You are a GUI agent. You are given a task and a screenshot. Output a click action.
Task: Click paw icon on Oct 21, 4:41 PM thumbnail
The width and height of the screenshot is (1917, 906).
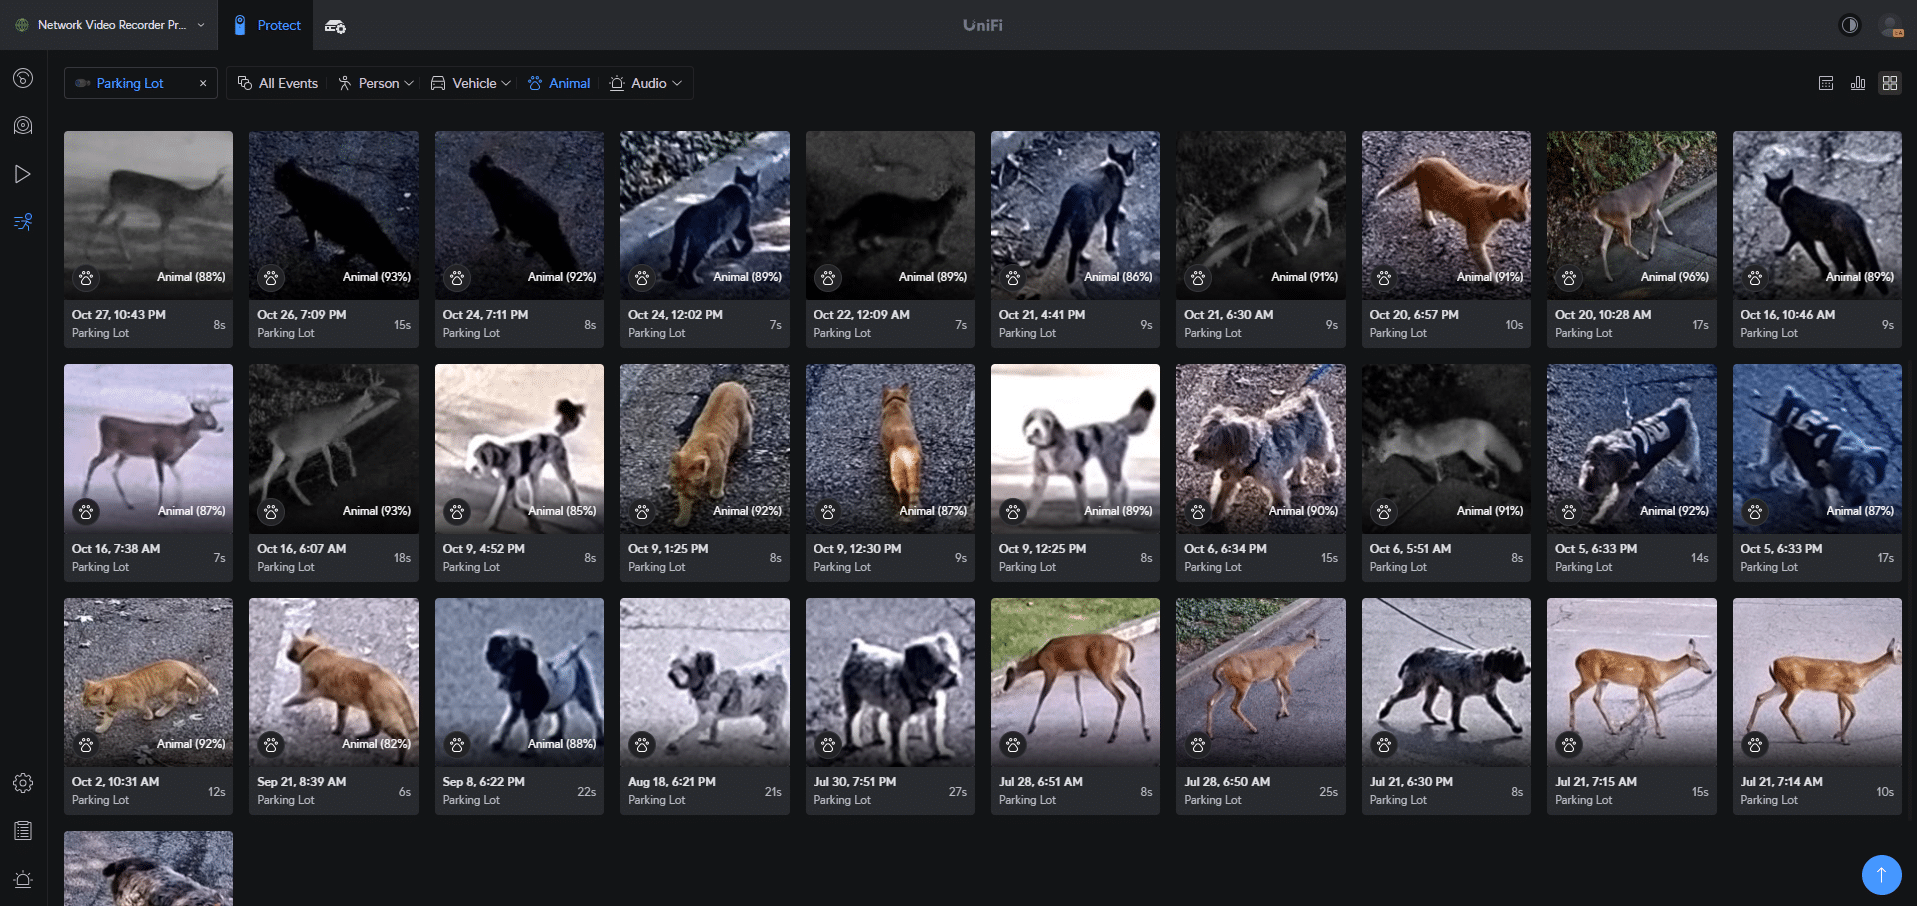(1013, 278)
